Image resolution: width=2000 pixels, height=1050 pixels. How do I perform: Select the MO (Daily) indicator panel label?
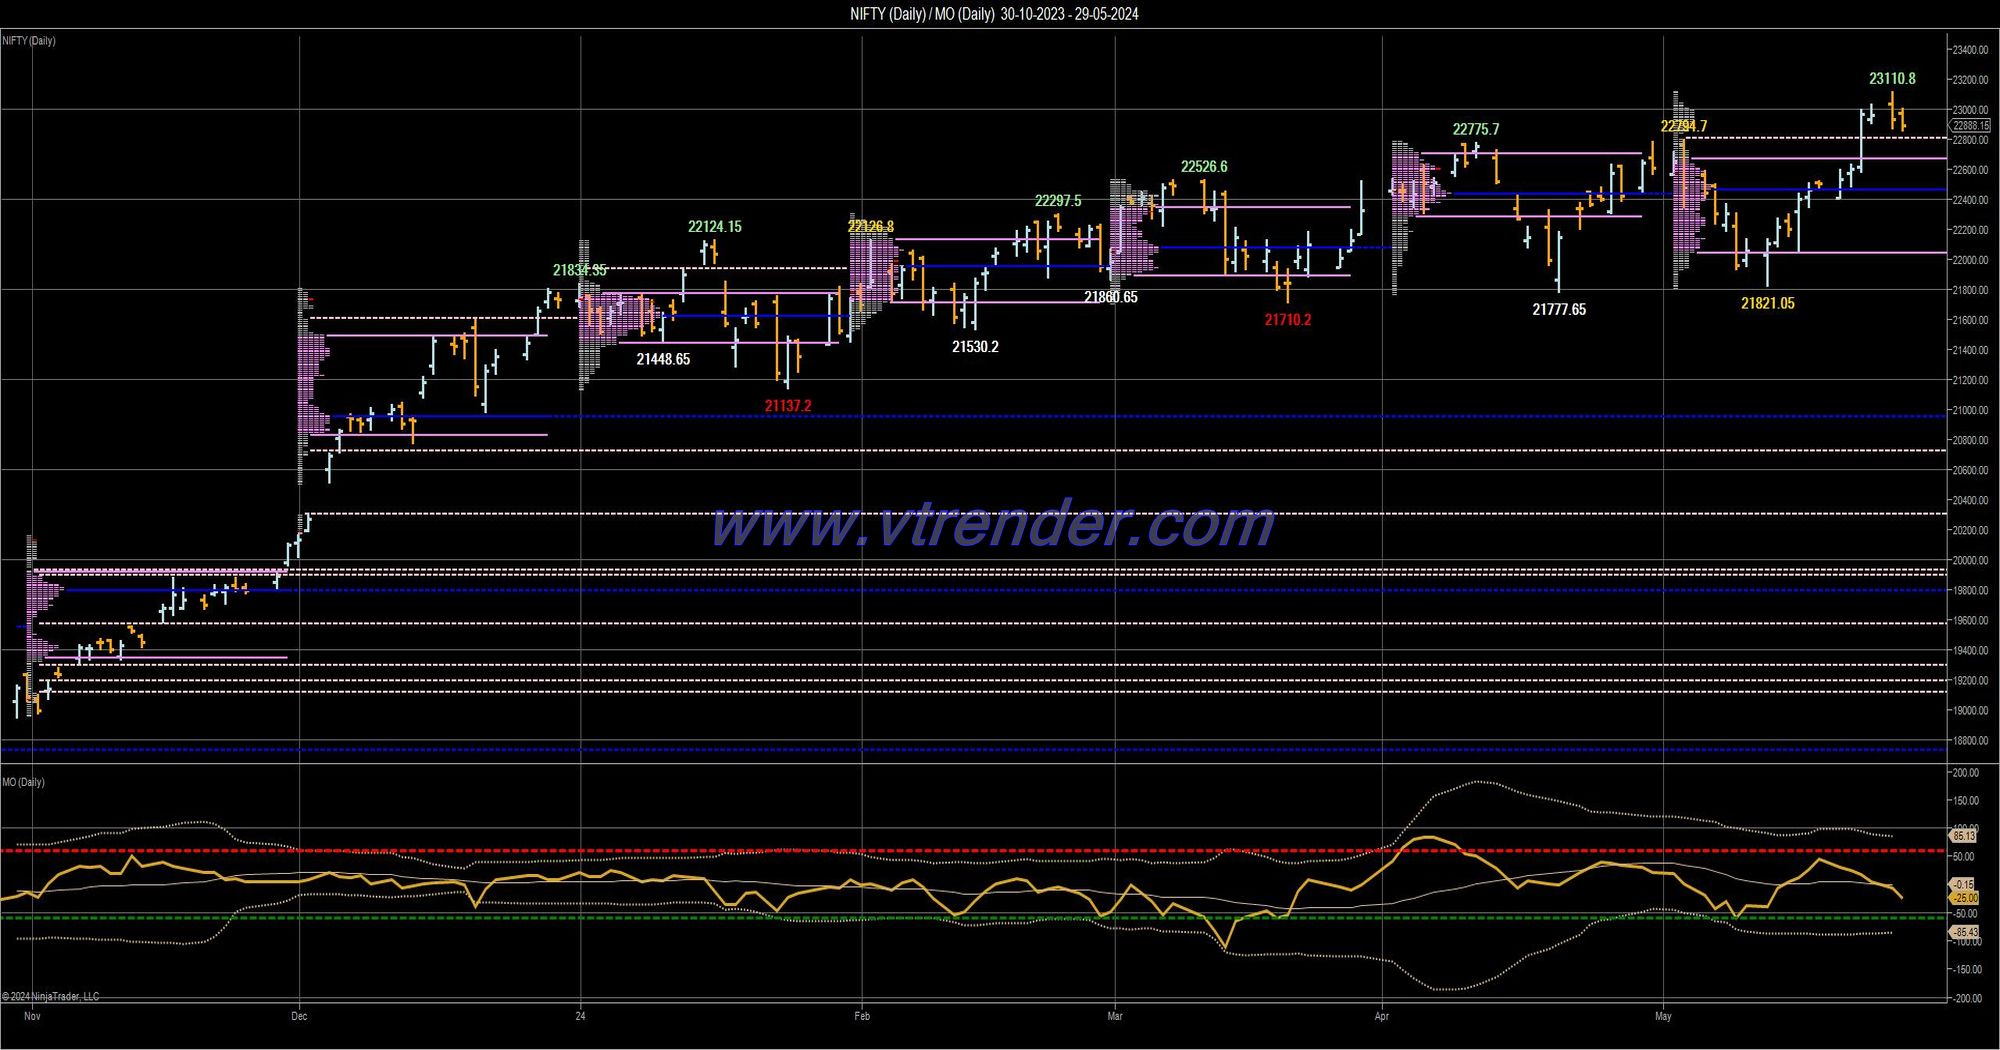[23, 782]
